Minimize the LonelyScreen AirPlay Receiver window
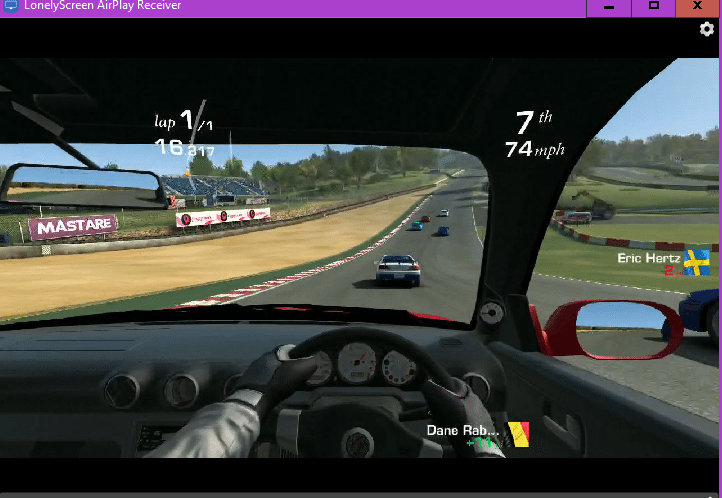The image size is (722, 498). [609, 7]
